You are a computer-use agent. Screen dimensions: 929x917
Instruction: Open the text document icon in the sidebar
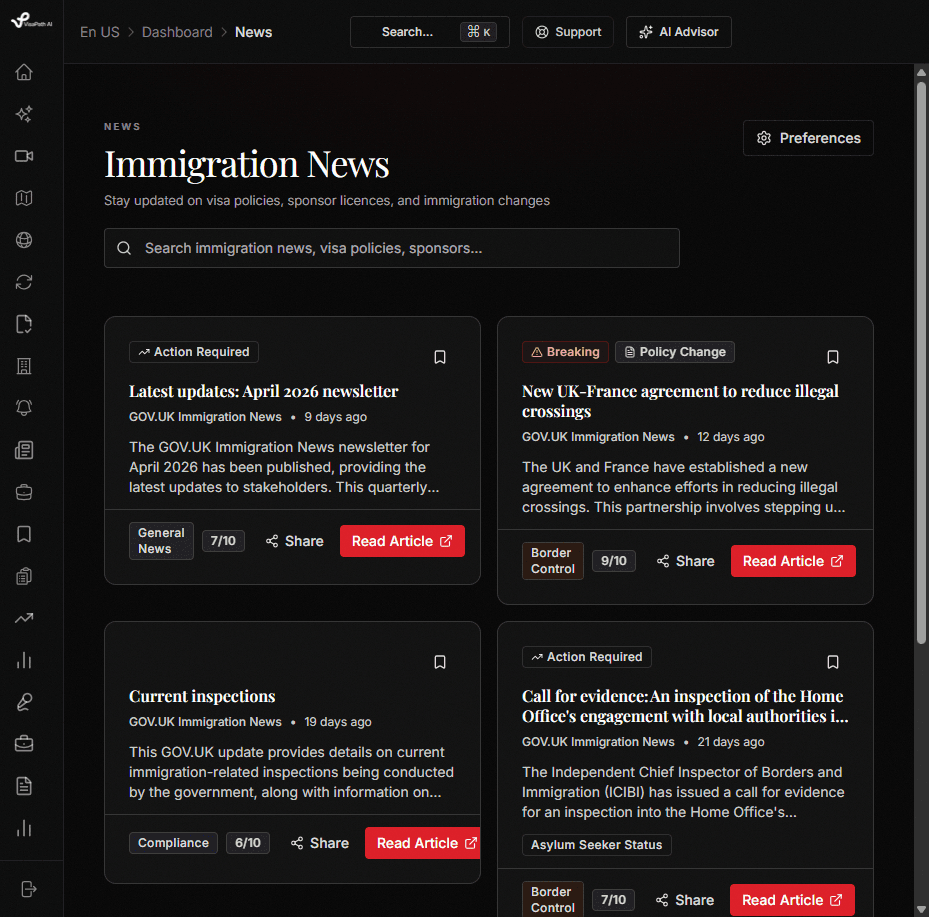(x=24, y=786)
